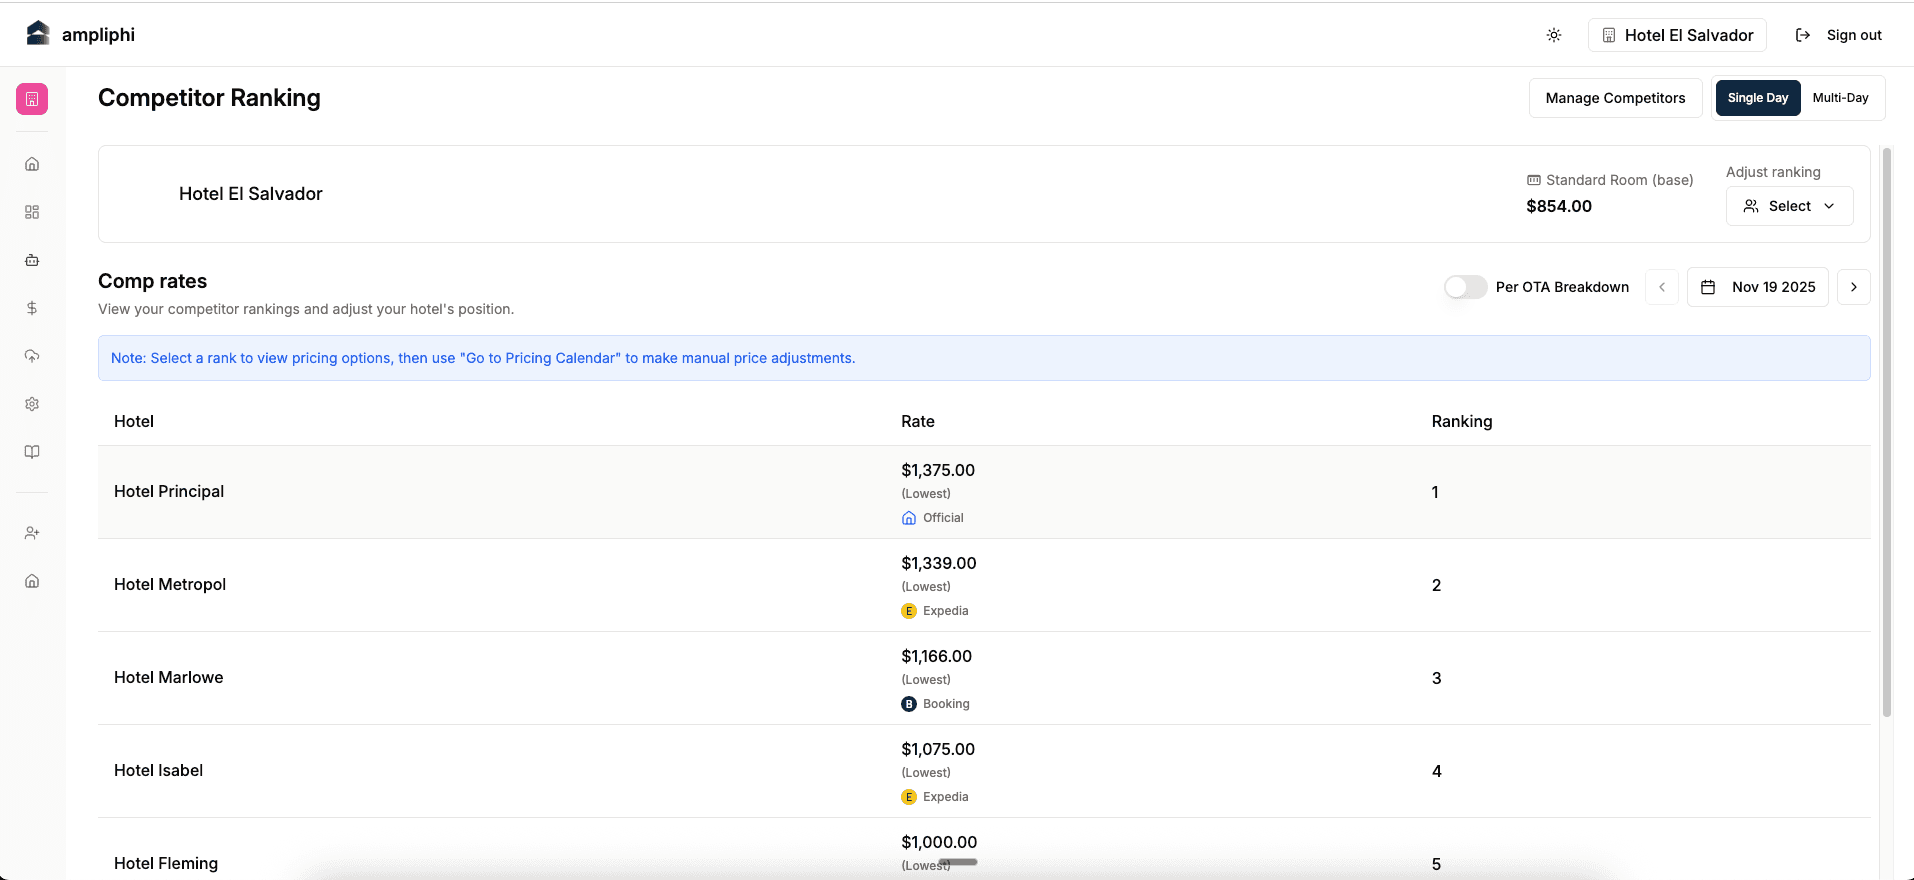Select the Hotel Metropol row name
Viewport: 1914px width, 880px height.
click(x=170, y=585)
